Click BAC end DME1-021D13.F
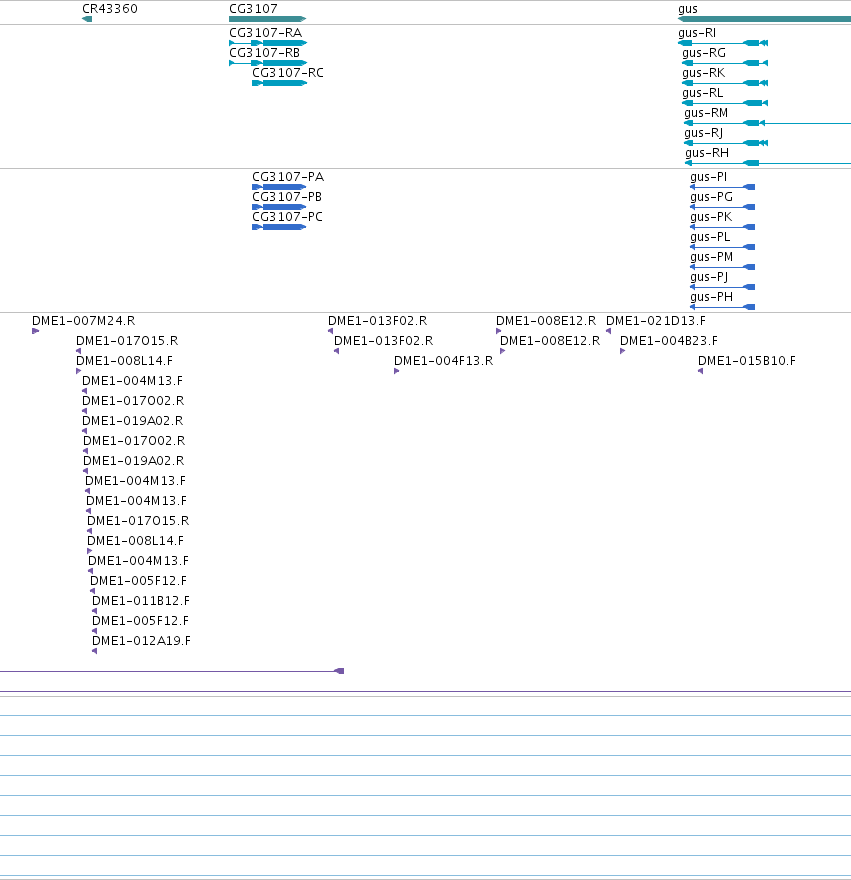This screenshot has height=880, width=851. point(608,331)
